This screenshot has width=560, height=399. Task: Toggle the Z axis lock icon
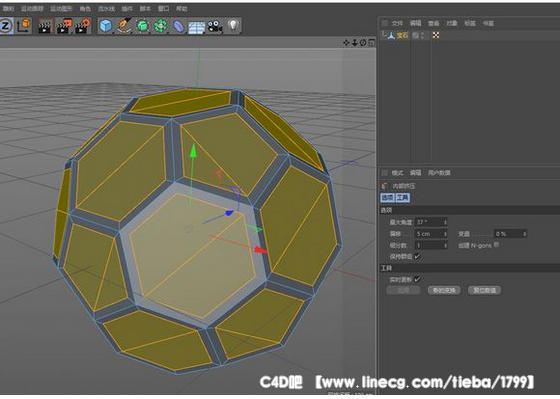6,26
